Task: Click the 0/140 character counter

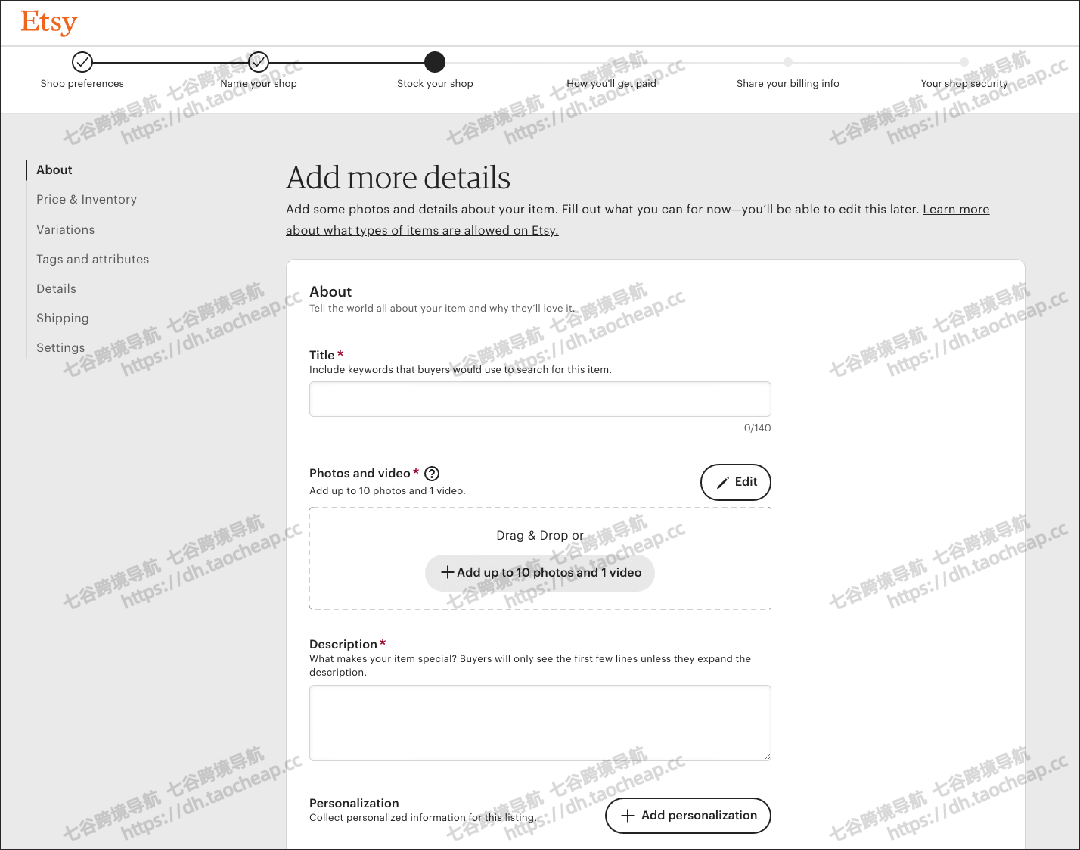Action: click(758, 428)
